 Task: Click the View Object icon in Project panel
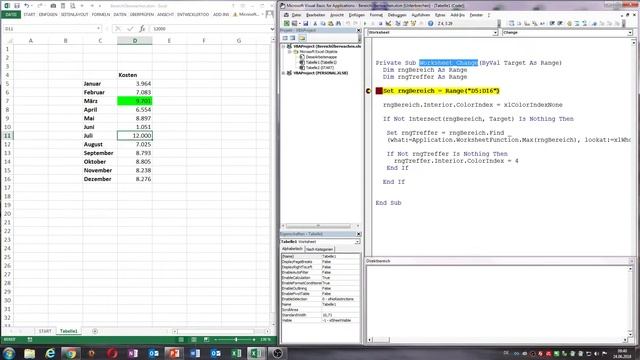293,38
